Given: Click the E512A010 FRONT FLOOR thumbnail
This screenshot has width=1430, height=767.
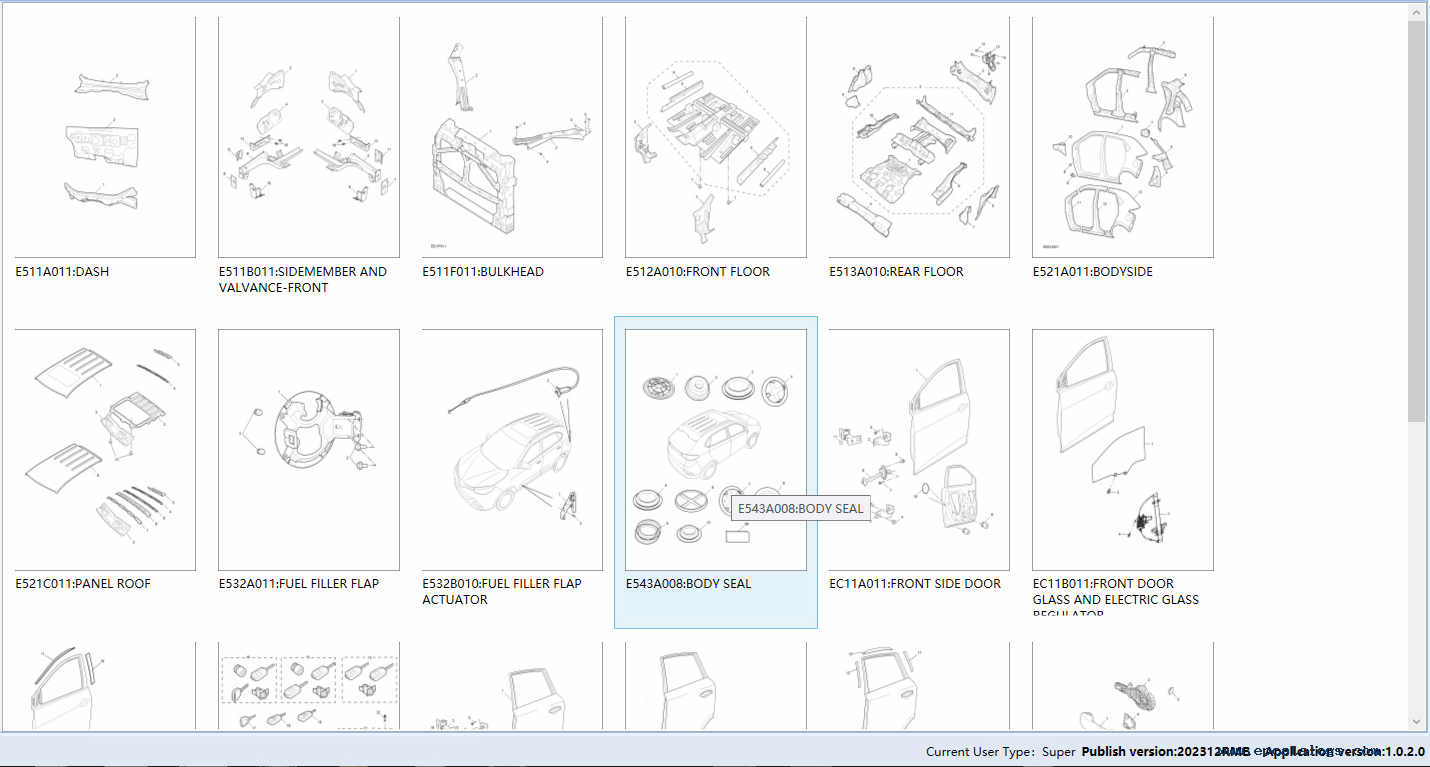Looking at the screenshot, I should [715, 137].
